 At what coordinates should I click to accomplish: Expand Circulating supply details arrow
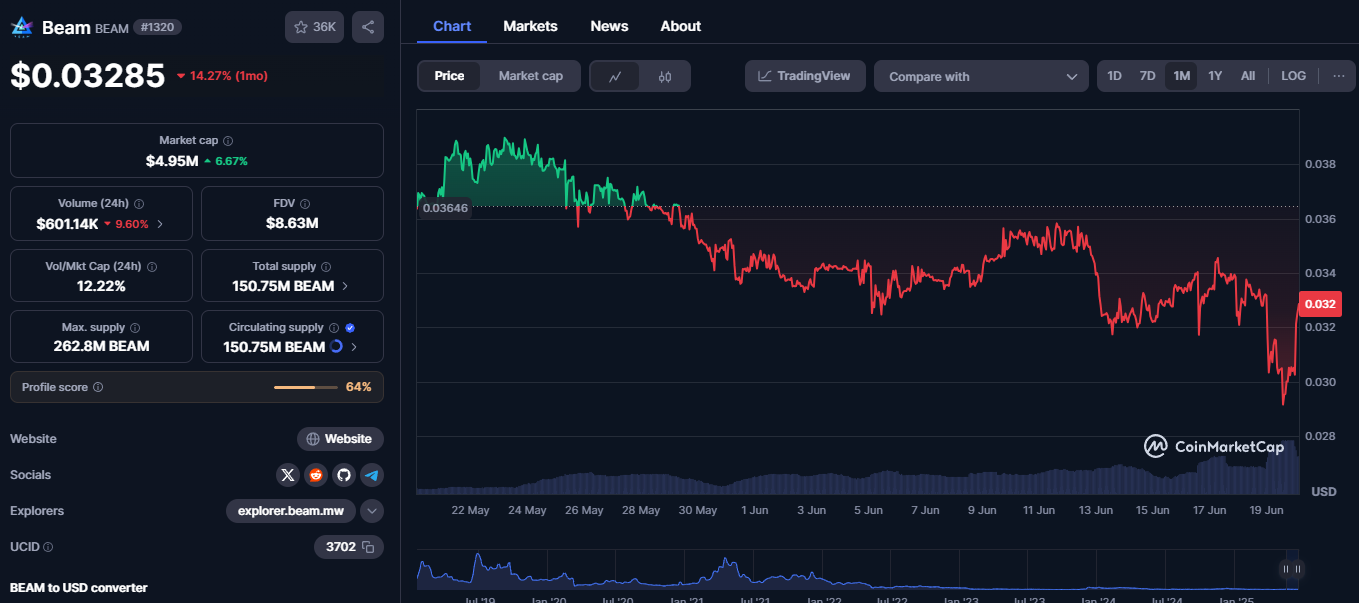click(353, 347)
